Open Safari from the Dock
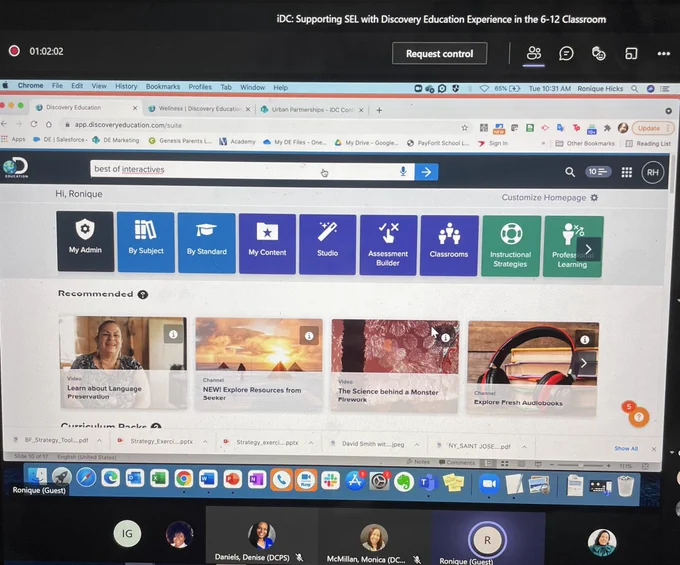This screenshot has height=565, width=680. 86,477
